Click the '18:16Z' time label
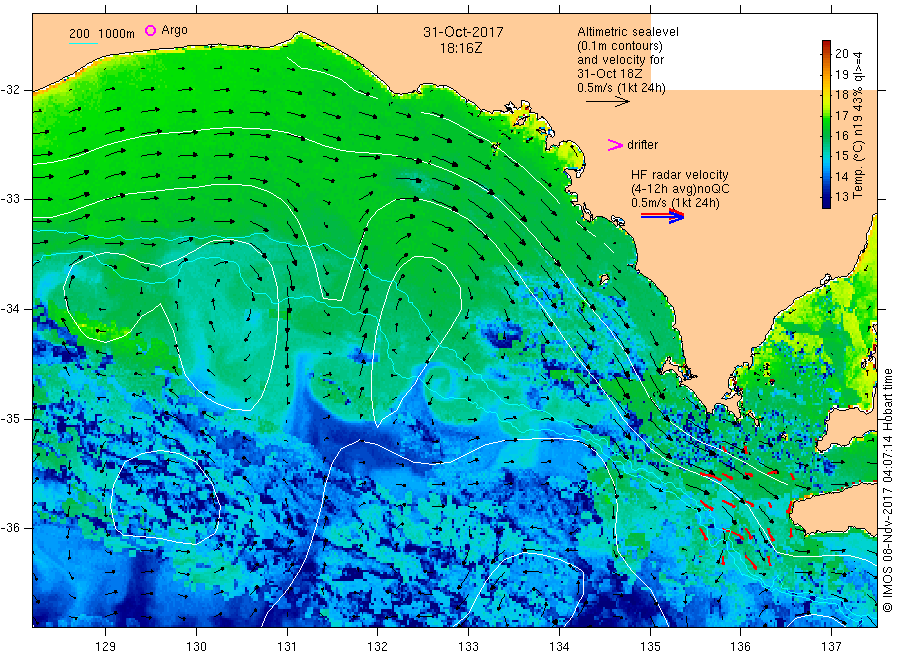The image size is (900, 660). 460,48
